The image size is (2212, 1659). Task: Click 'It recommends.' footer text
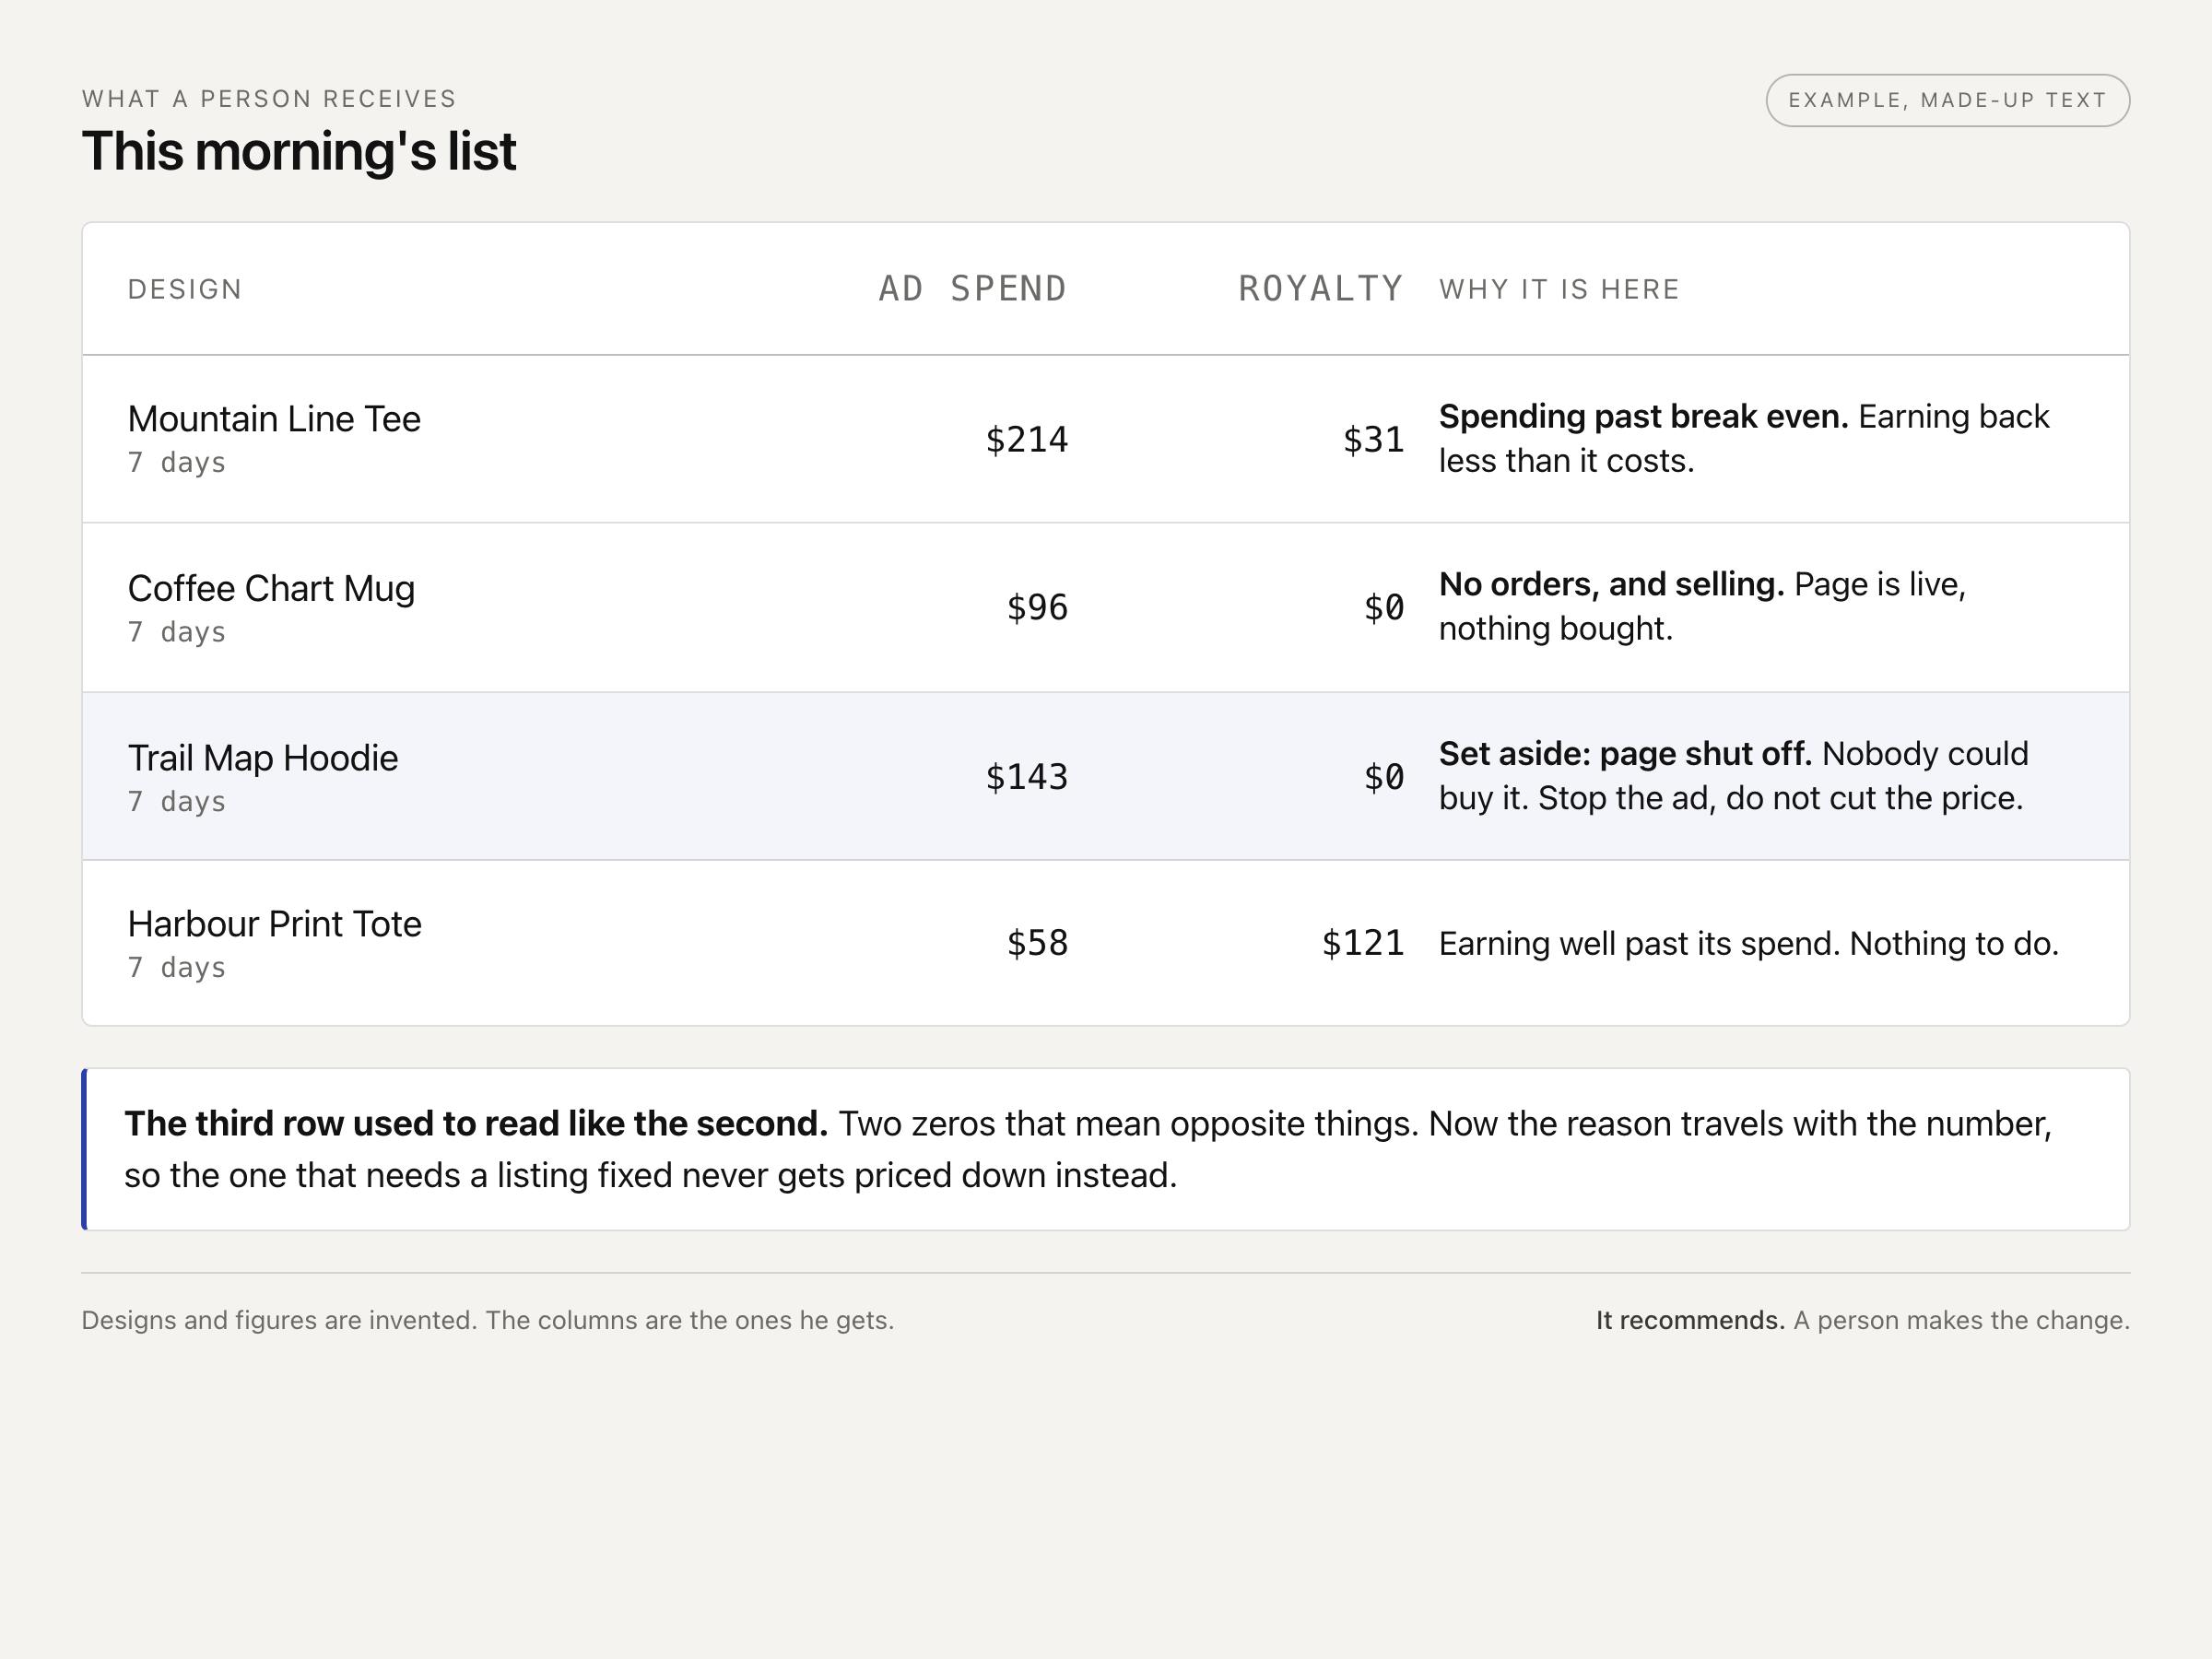click(x=1690, y=1320)
